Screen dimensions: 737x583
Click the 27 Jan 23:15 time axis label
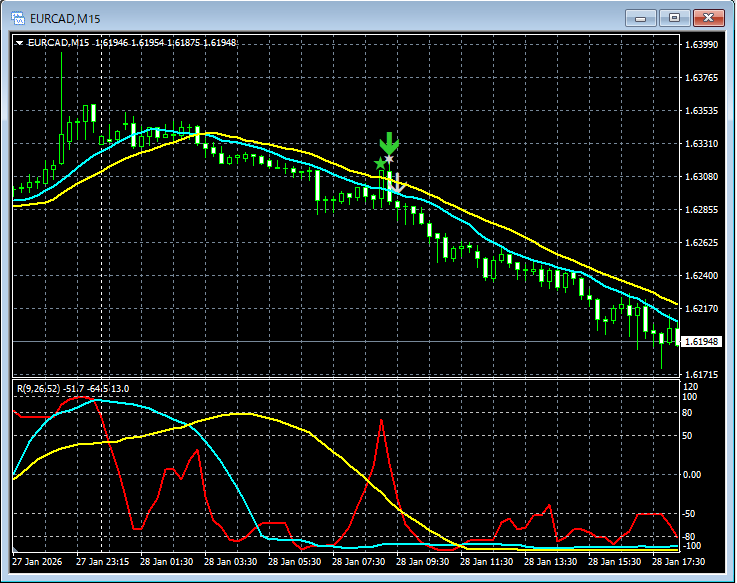point(102,563)
